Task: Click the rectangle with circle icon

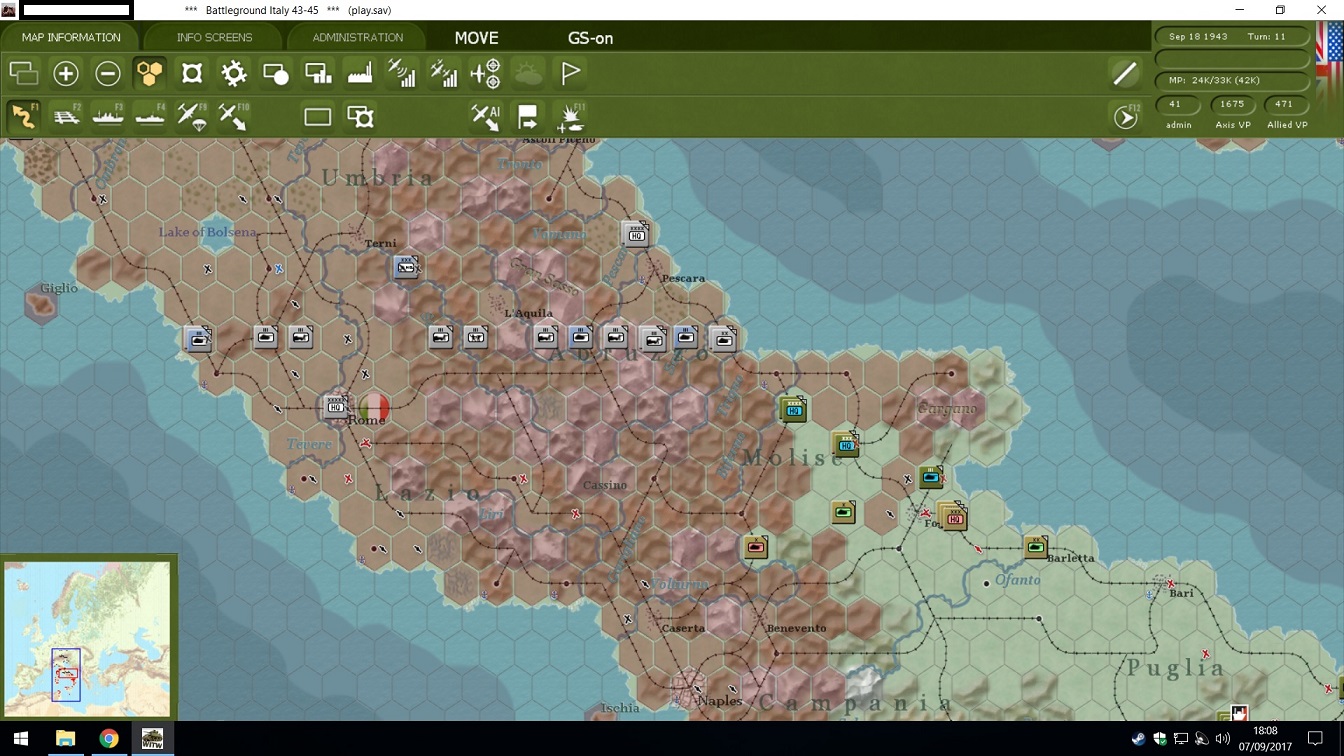Action: pos(276,73)
